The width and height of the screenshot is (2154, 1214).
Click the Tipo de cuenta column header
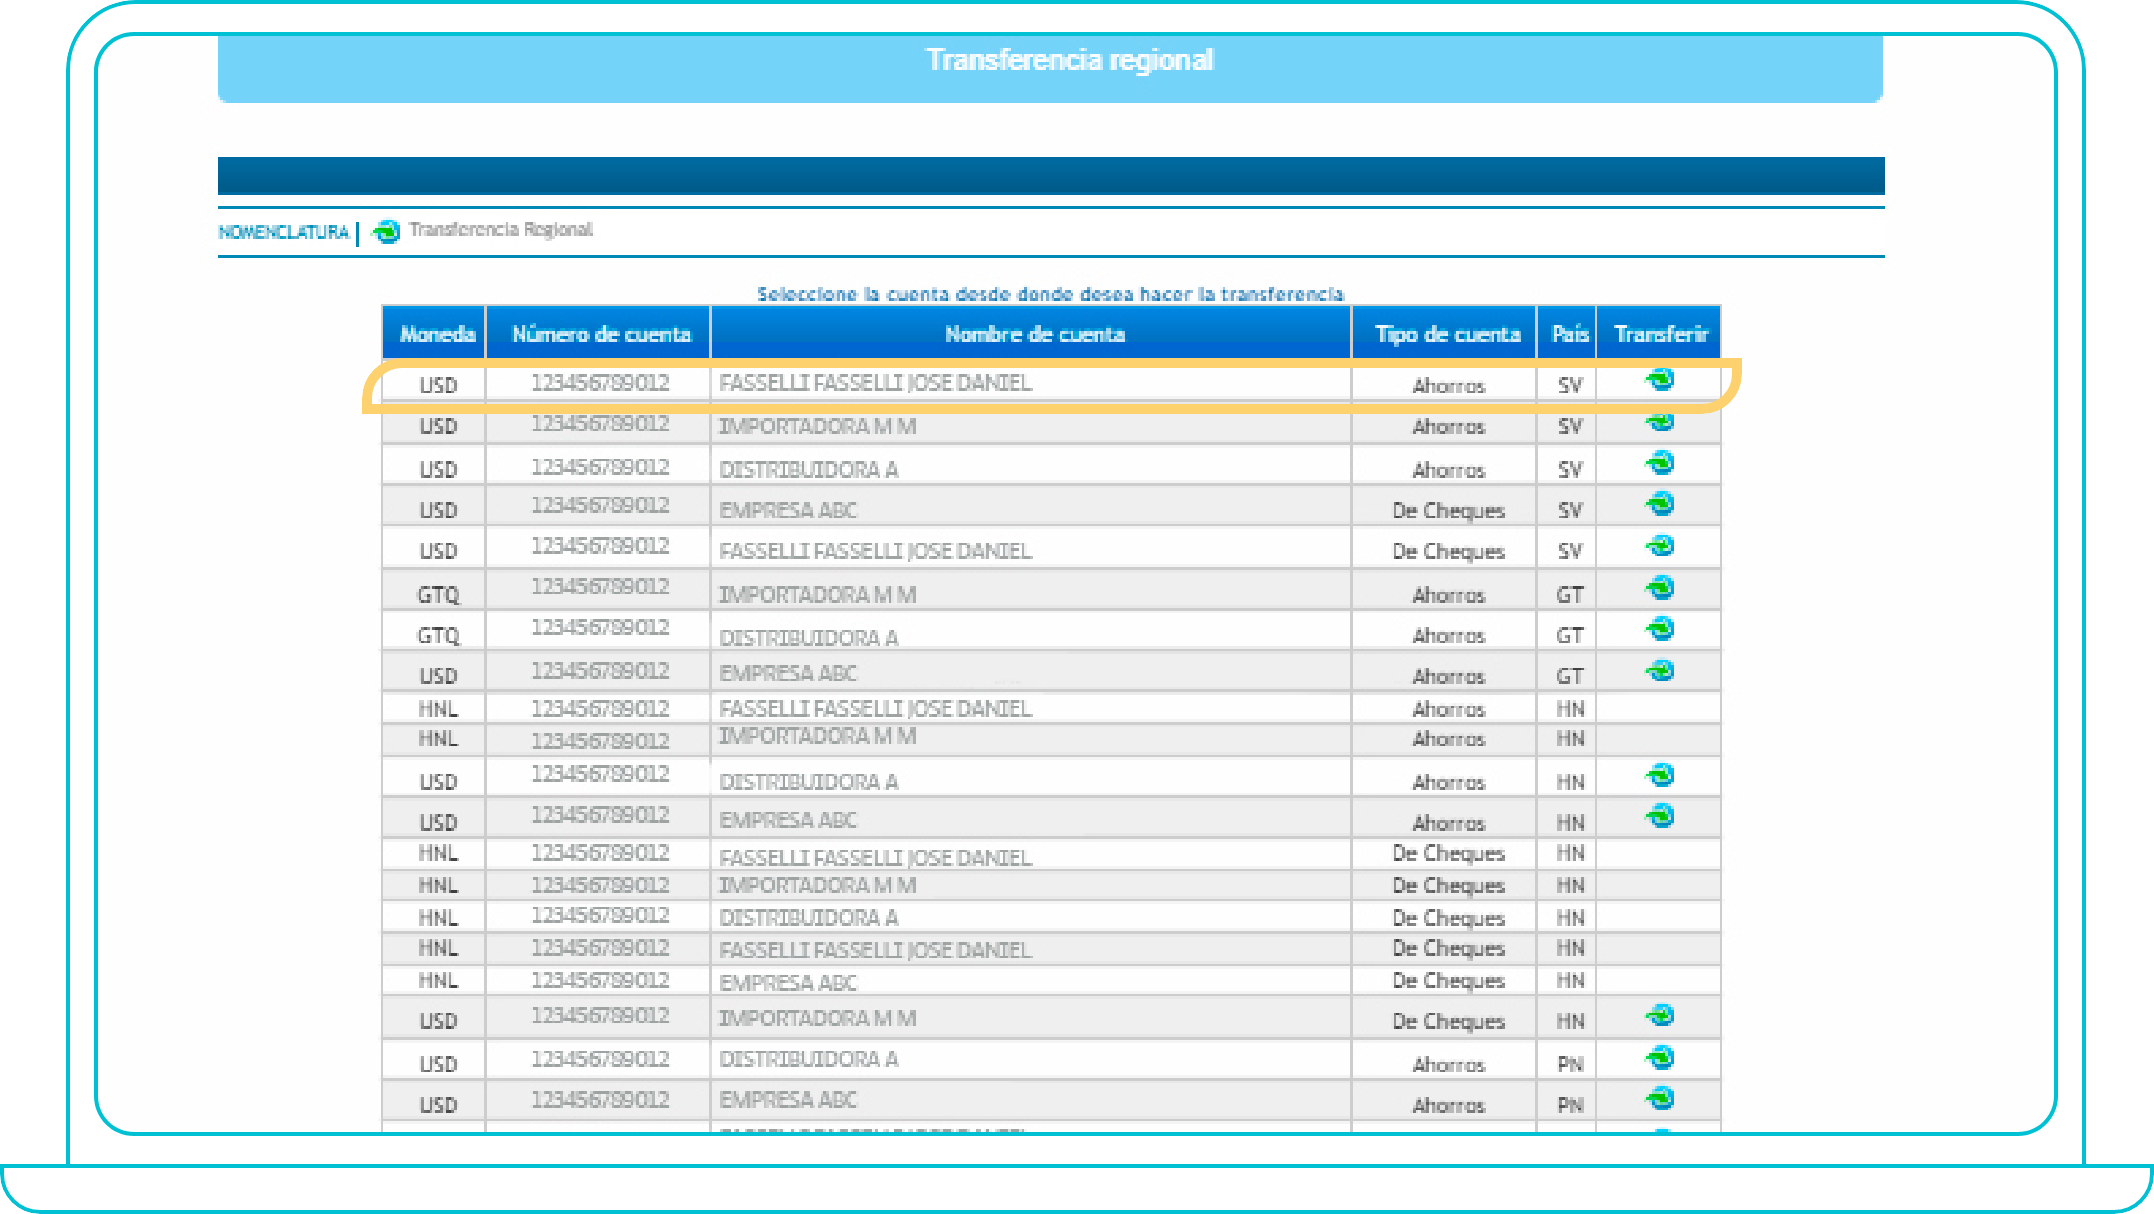coord(1446,334)
